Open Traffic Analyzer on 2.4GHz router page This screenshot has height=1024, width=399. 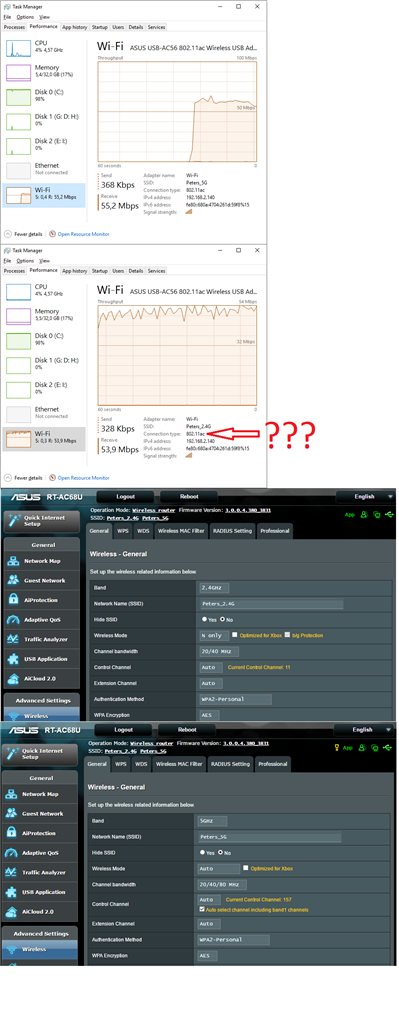pos(40,639)
